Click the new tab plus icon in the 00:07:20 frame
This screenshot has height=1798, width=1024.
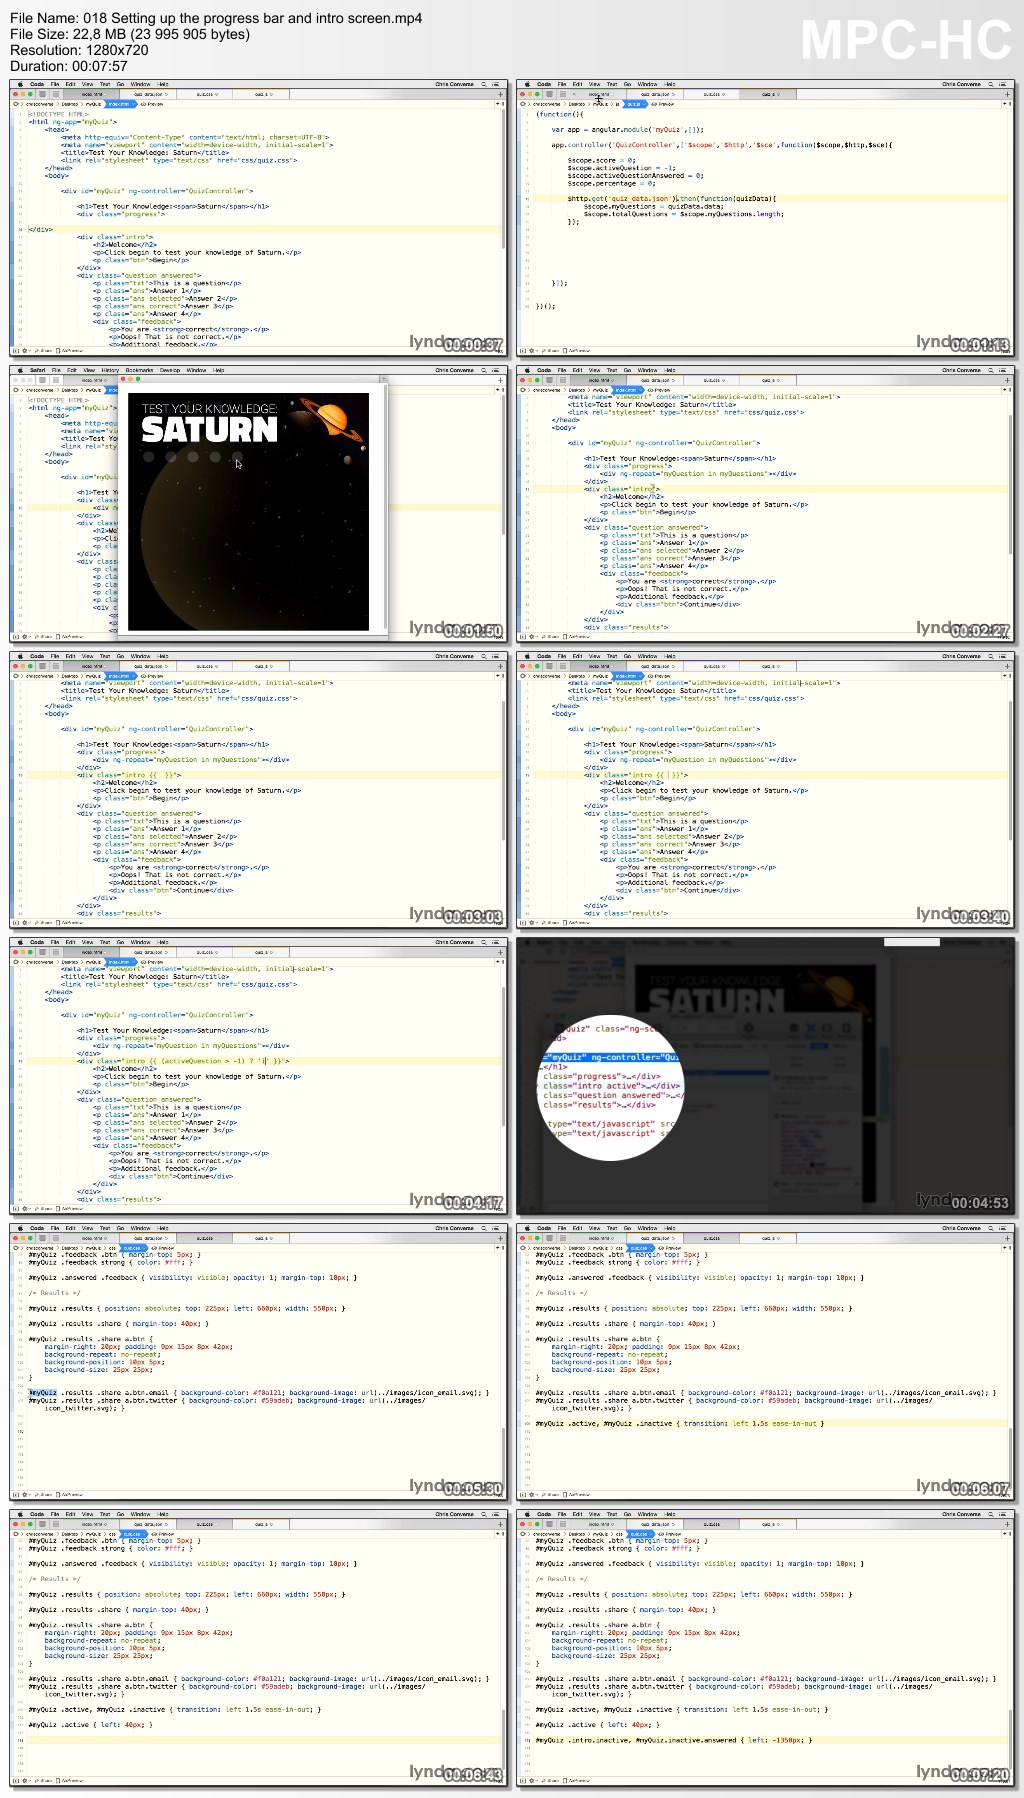(1007, 1524)
